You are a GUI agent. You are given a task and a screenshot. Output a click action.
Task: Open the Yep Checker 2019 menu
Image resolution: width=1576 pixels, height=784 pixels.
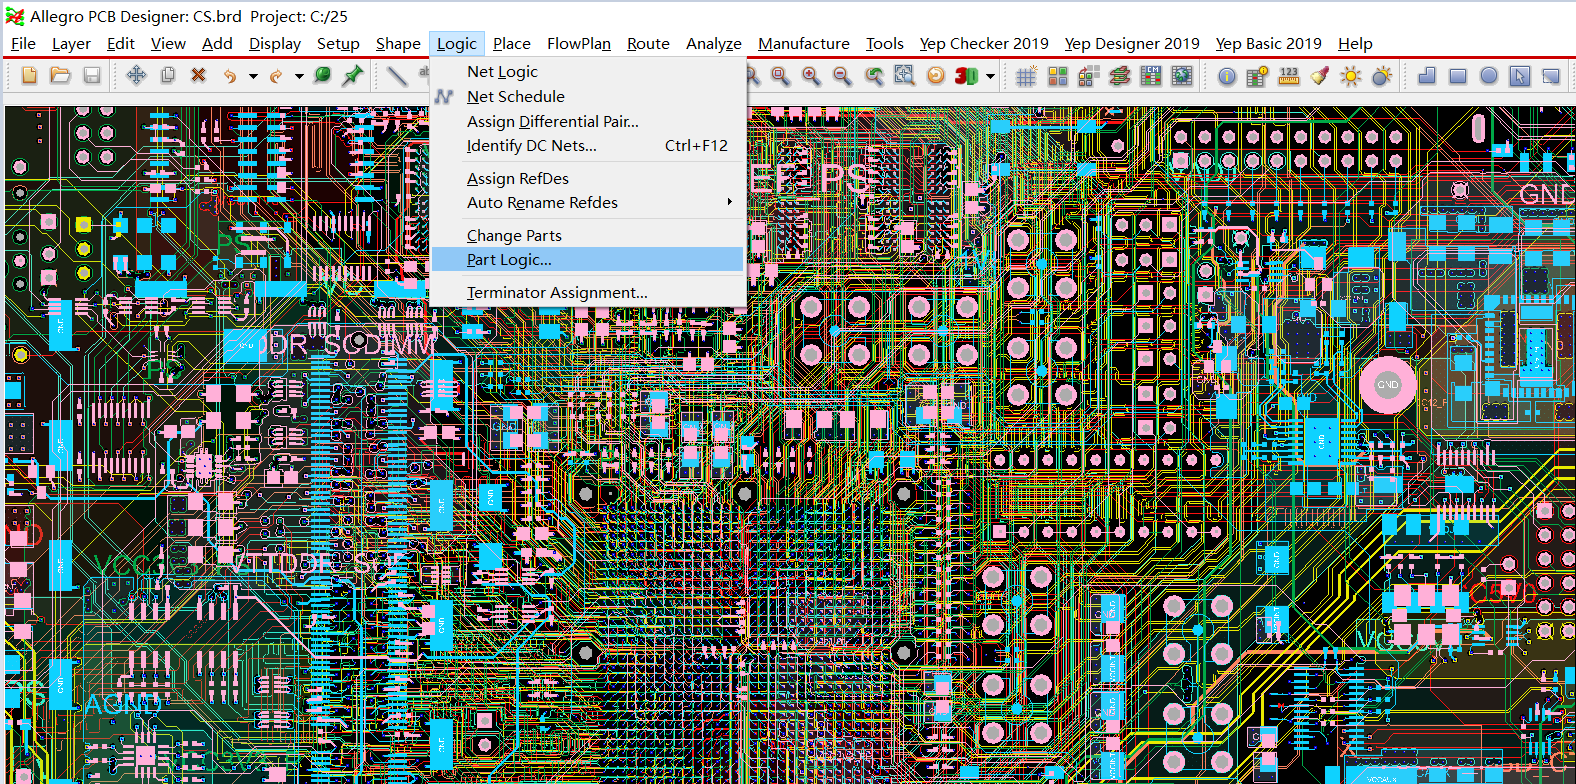pyautogui.click(x=984, y=43)
